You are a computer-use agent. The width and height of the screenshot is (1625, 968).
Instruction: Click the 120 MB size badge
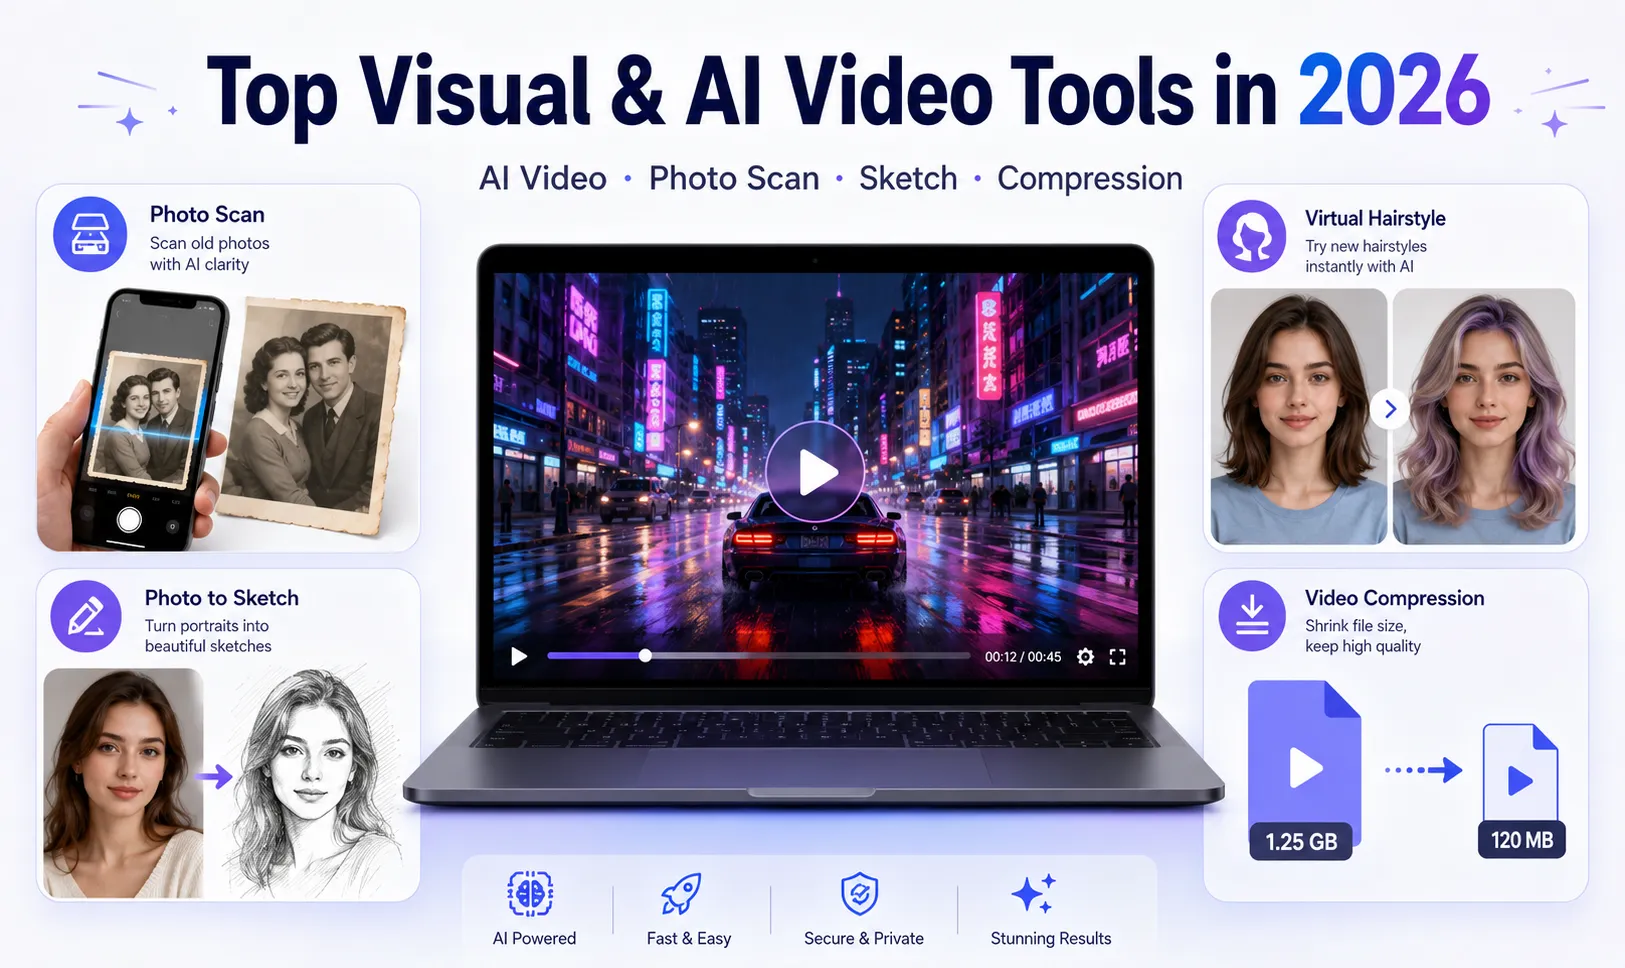1522,840
